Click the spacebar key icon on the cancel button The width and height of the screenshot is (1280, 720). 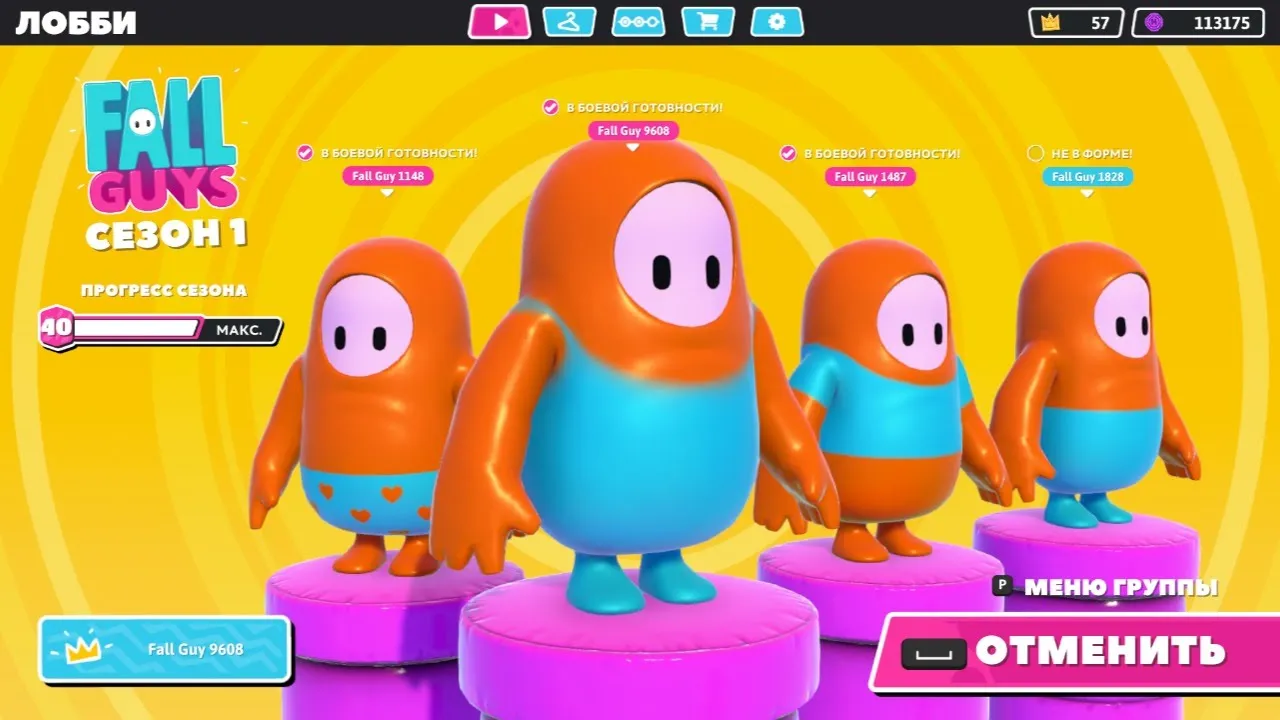click(934, 653)
